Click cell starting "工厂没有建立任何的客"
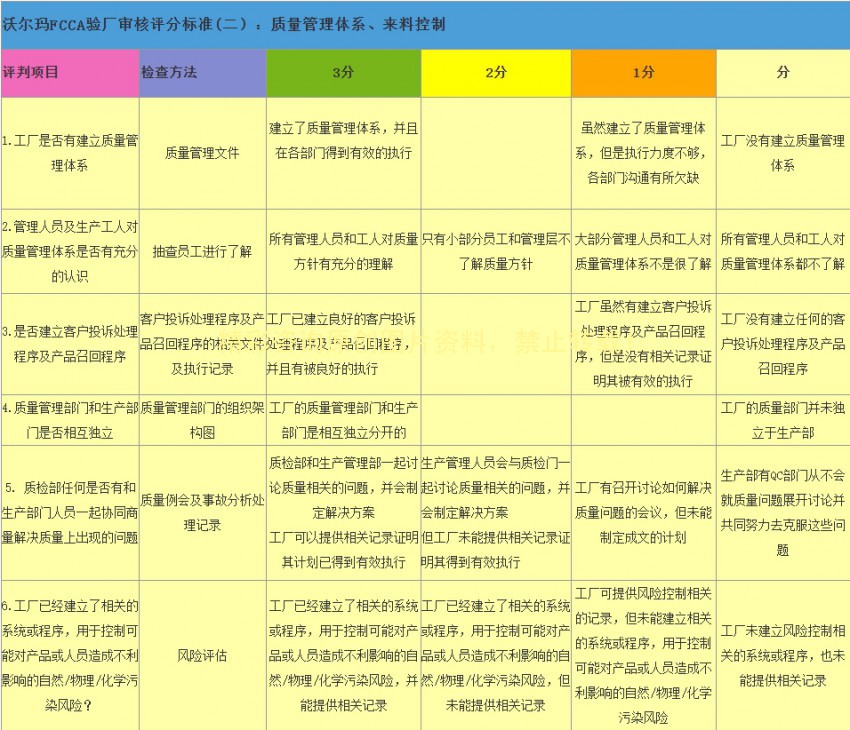This screenshot has height=730, width=850. [x=783, y=344]
